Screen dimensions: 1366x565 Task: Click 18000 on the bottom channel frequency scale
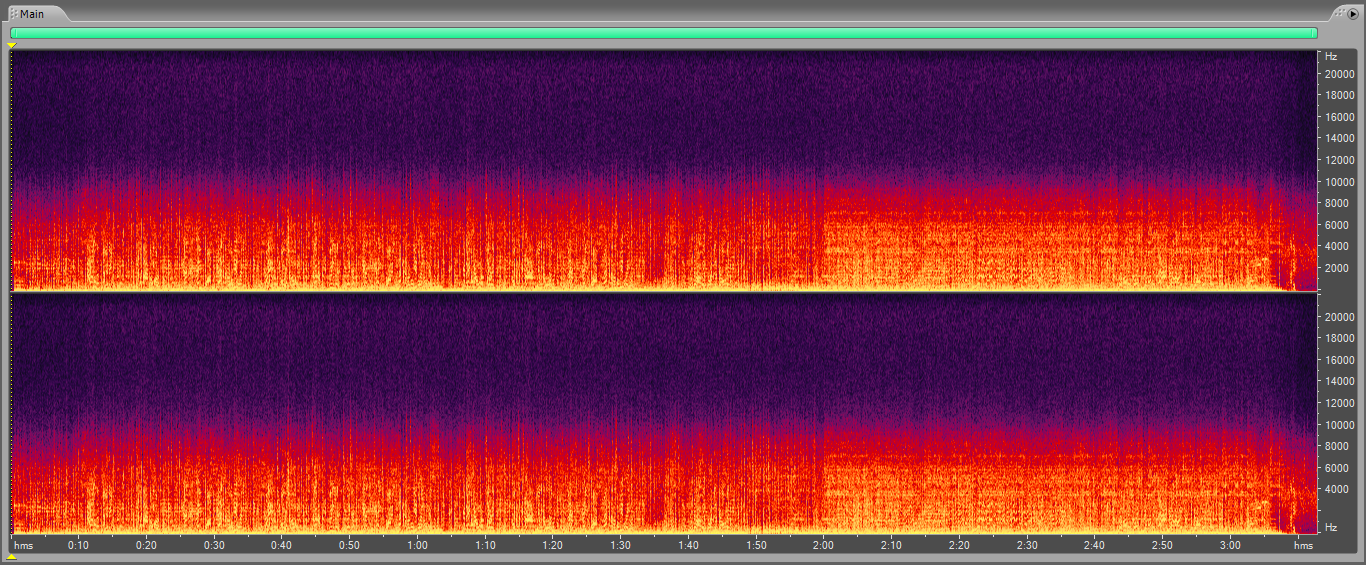(x=1339, y=339)
